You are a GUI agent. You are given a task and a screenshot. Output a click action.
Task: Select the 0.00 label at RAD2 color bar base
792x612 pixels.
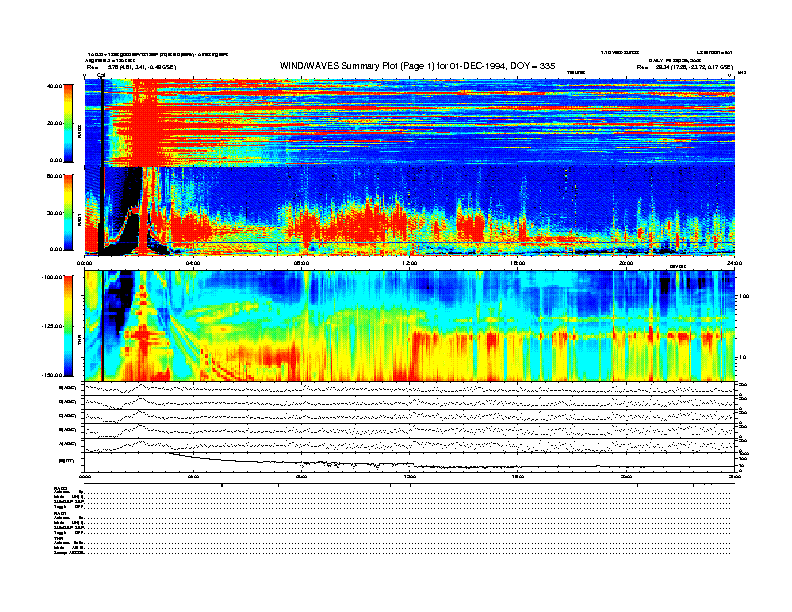(x=56, y=161)
